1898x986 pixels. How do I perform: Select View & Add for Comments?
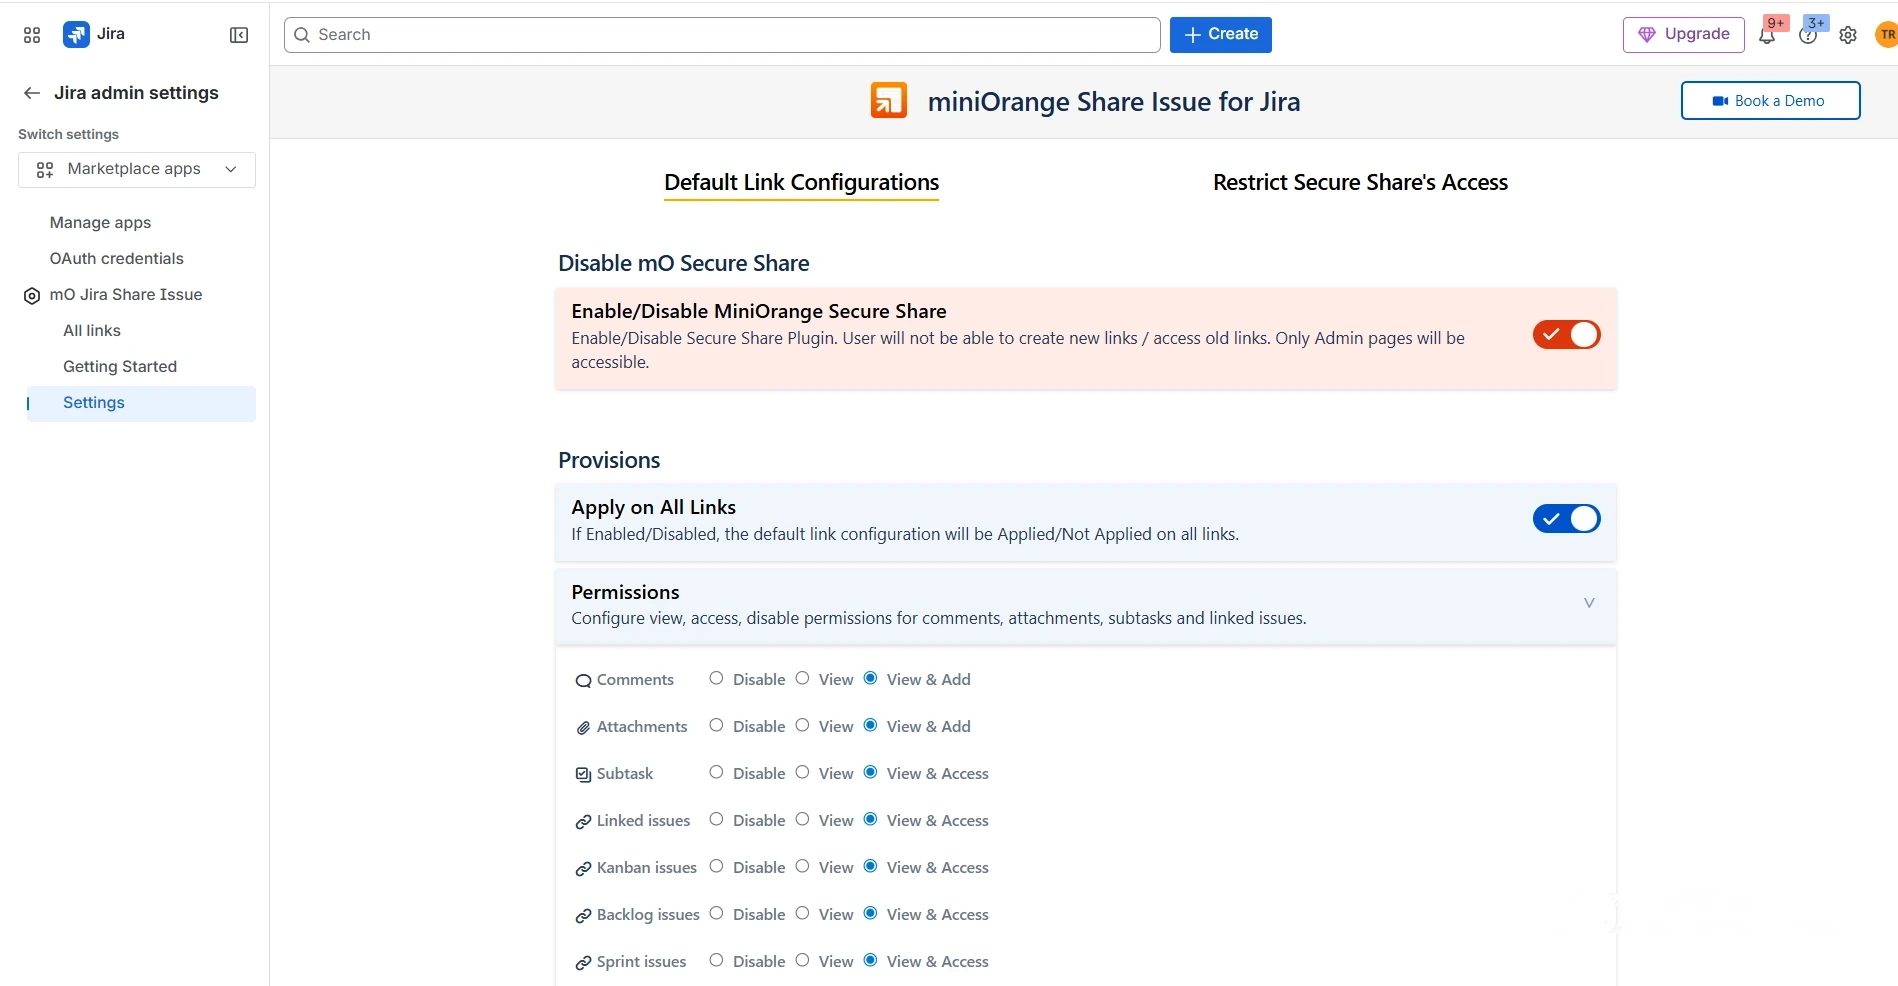(x=870, y=678)
